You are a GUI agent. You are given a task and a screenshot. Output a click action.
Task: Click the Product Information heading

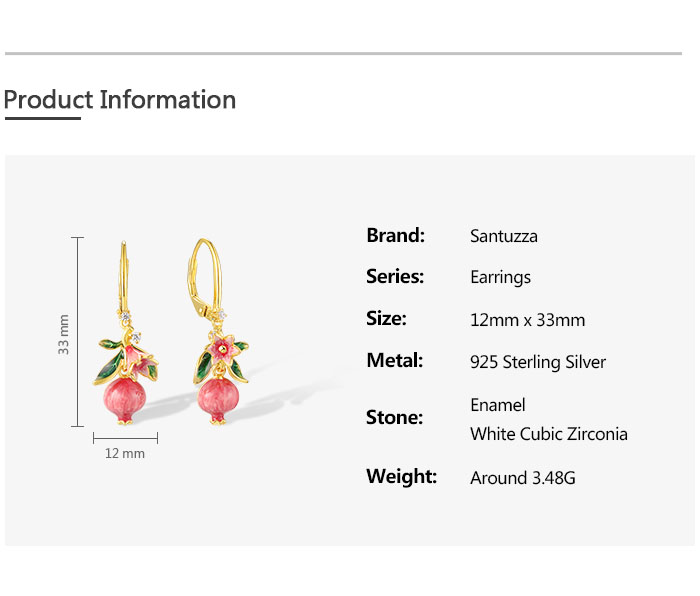pos(120,100)
